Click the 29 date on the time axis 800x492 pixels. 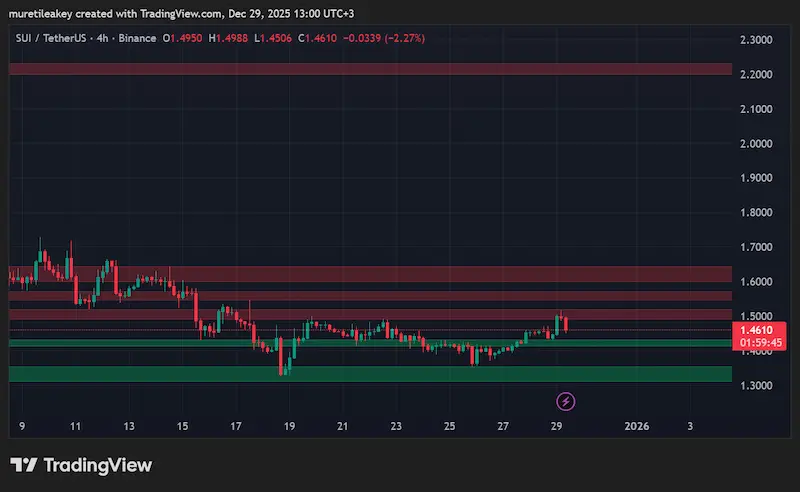(x=557, y=426)
